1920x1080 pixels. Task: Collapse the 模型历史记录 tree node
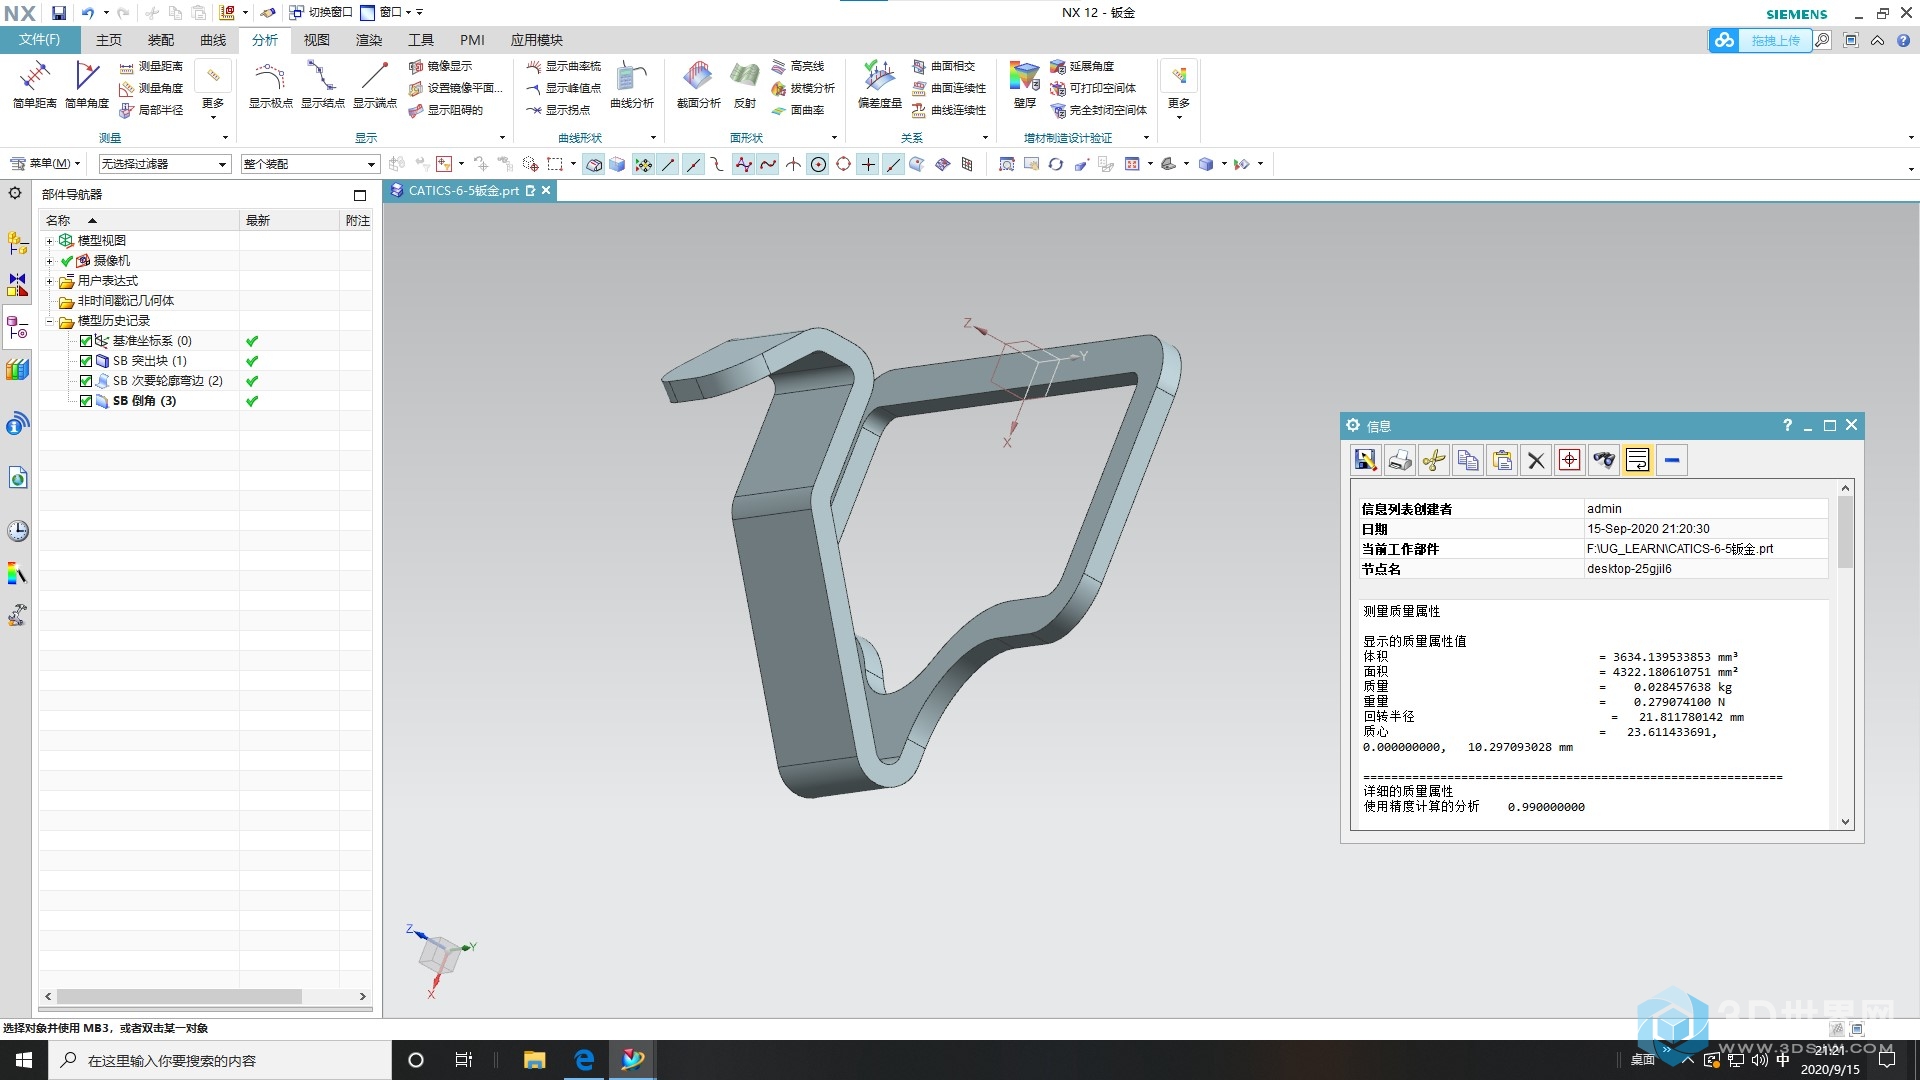[49, 321]
